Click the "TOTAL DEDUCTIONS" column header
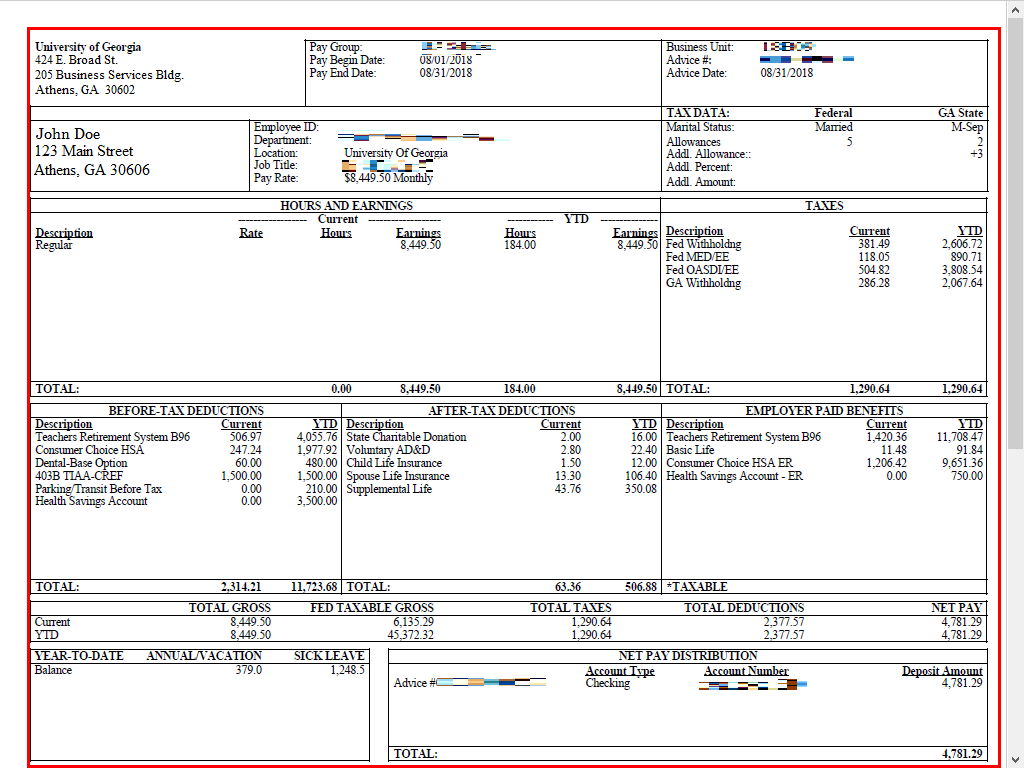The height and width of the screenshot is (768, 1024). click(744, 608)
